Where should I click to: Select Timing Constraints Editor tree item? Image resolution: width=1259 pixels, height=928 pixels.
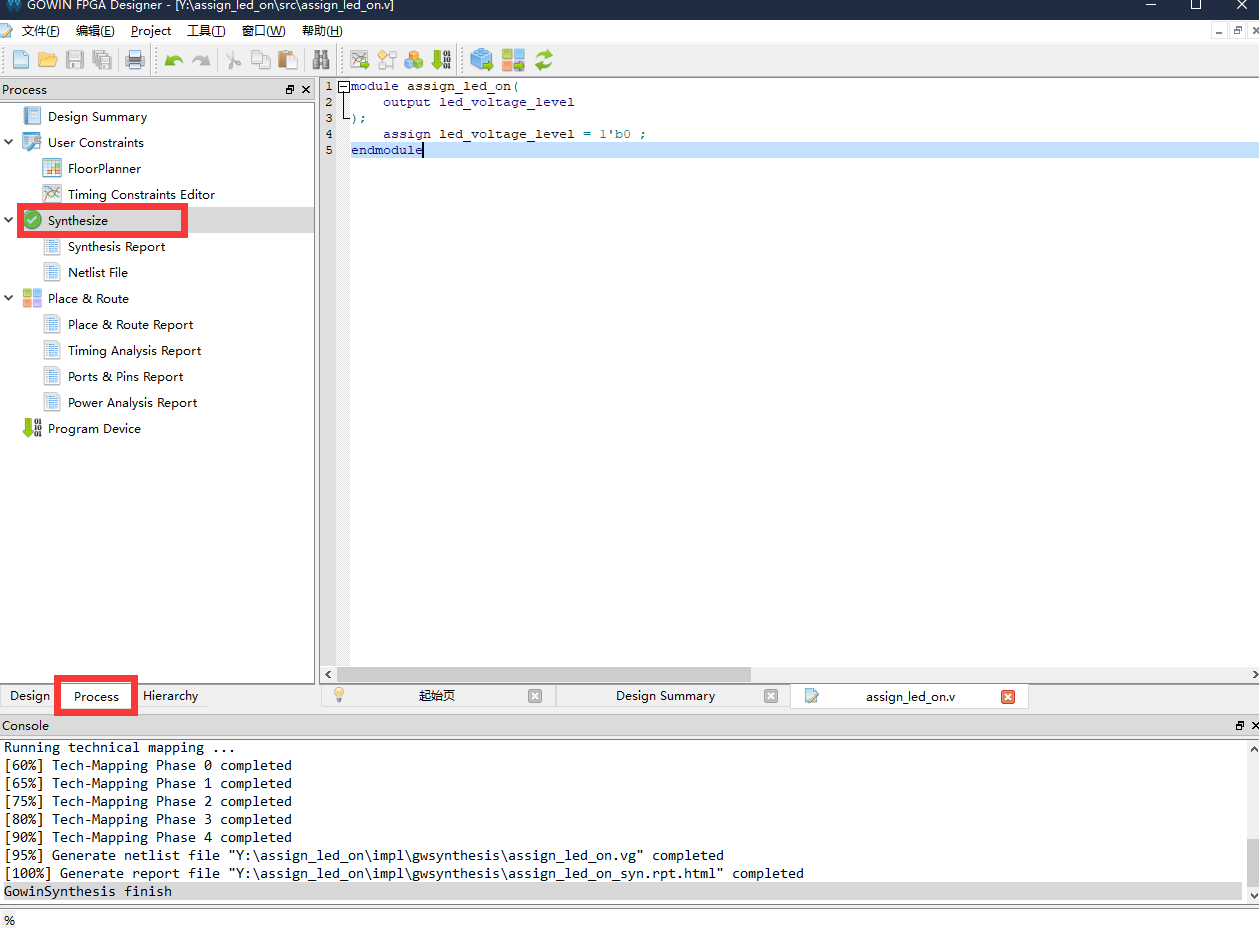[141, 195]
